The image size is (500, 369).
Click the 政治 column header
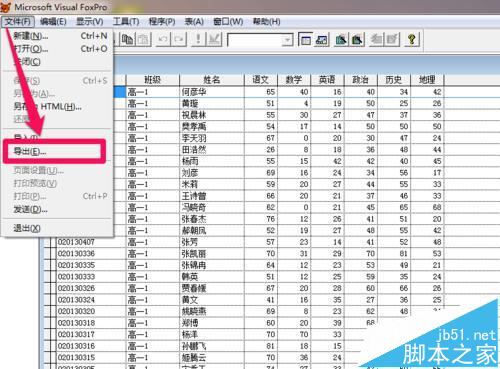[x=360, y=80]
